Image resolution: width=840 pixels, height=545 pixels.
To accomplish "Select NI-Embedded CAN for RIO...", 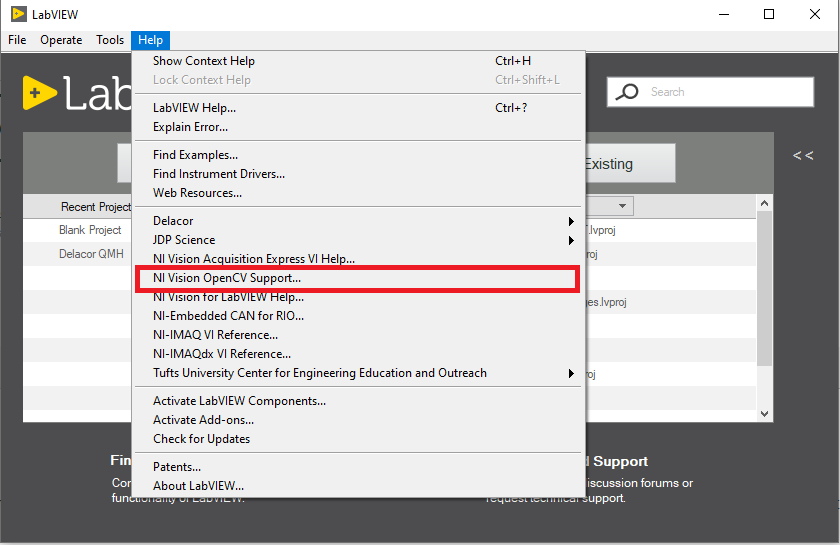I will tap(358, 316).
